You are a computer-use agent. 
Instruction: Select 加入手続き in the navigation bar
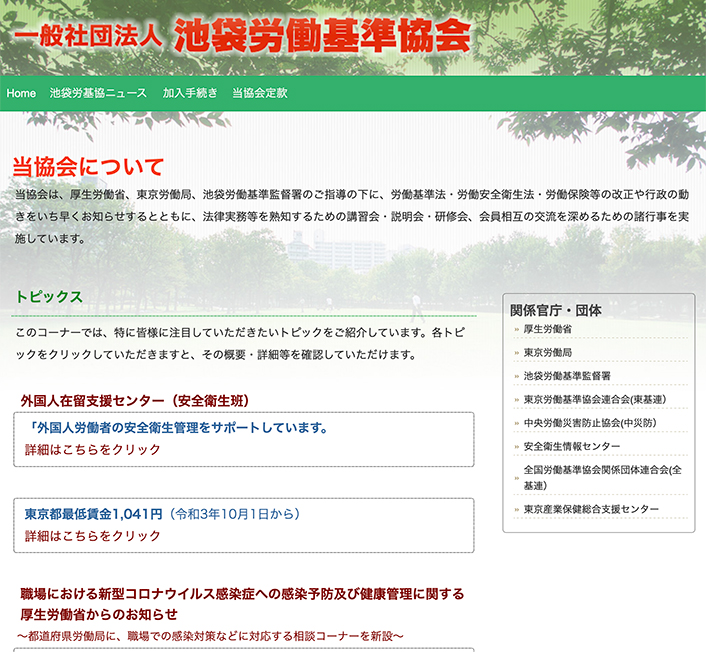point(190,93)
